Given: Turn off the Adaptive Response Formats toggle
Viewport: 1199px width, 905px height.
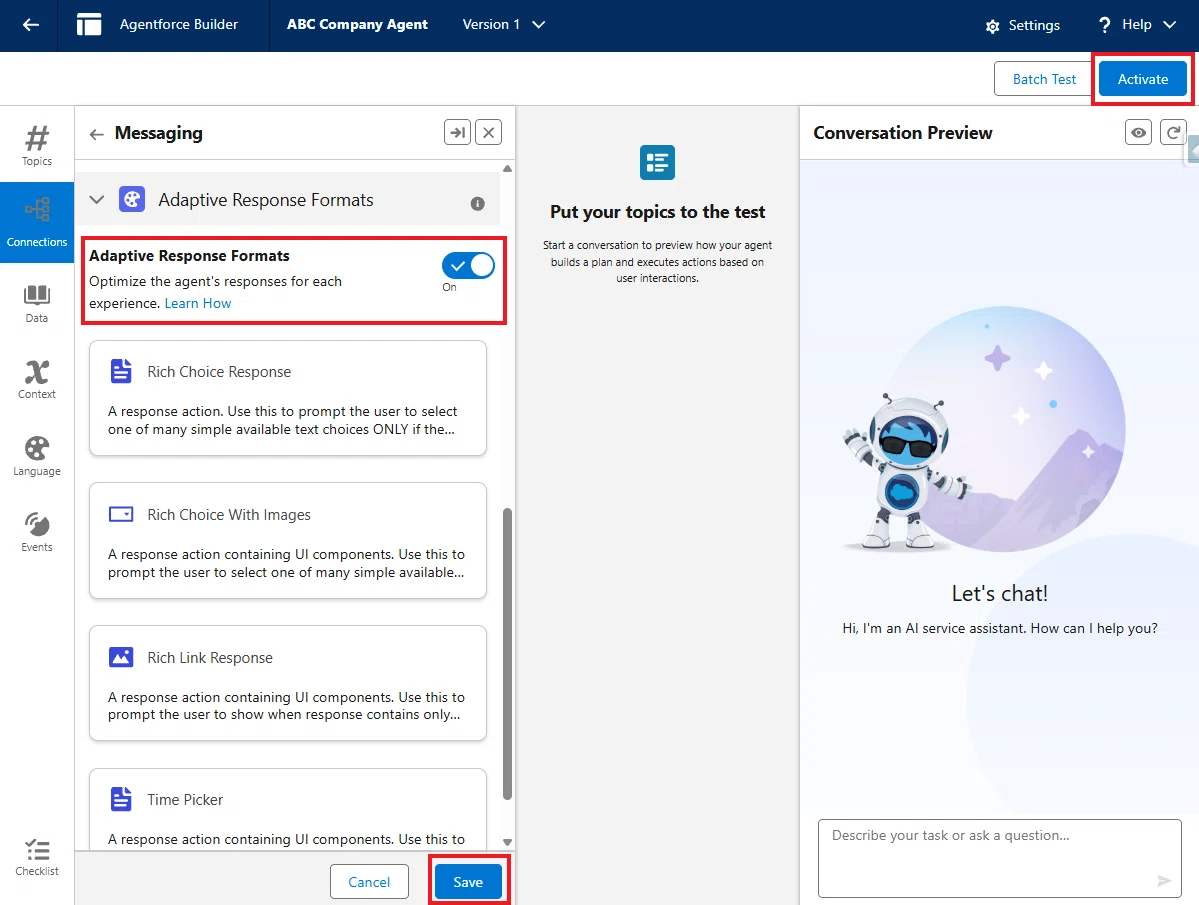Looking at the screenshot, I should pyautogui.click(x=468, y=265).
